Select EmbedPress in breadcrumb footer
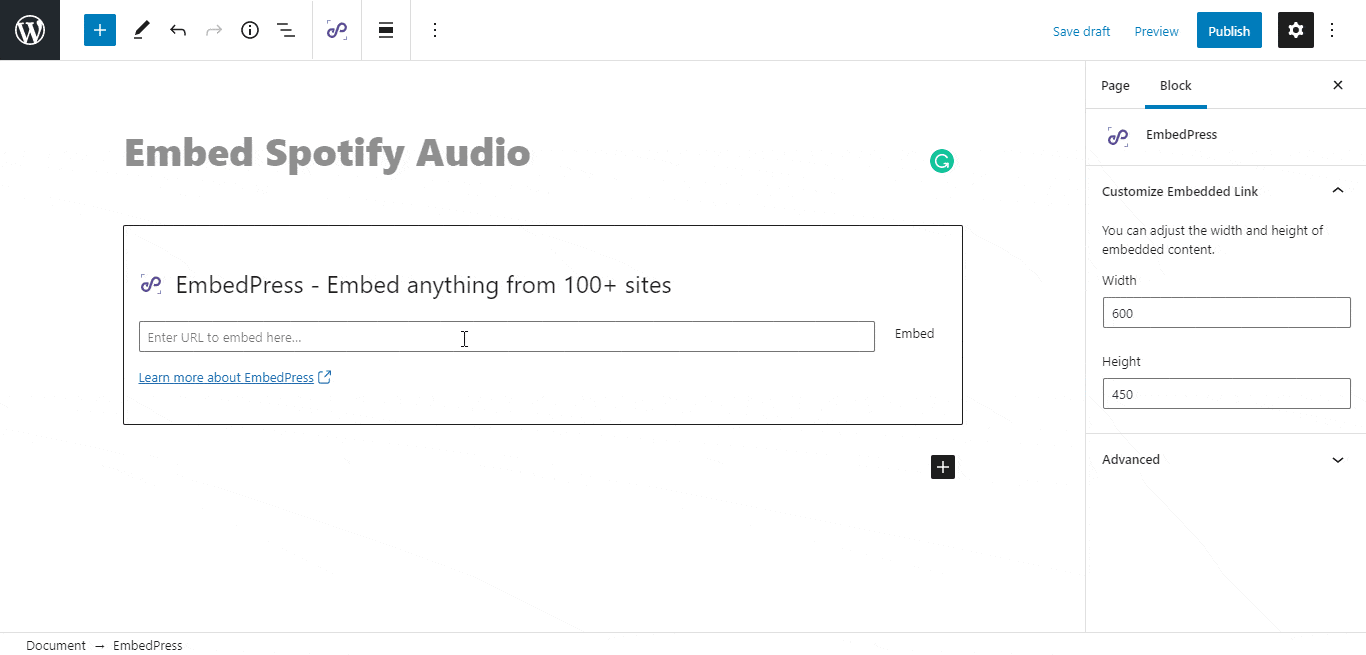 click(148, 645)
